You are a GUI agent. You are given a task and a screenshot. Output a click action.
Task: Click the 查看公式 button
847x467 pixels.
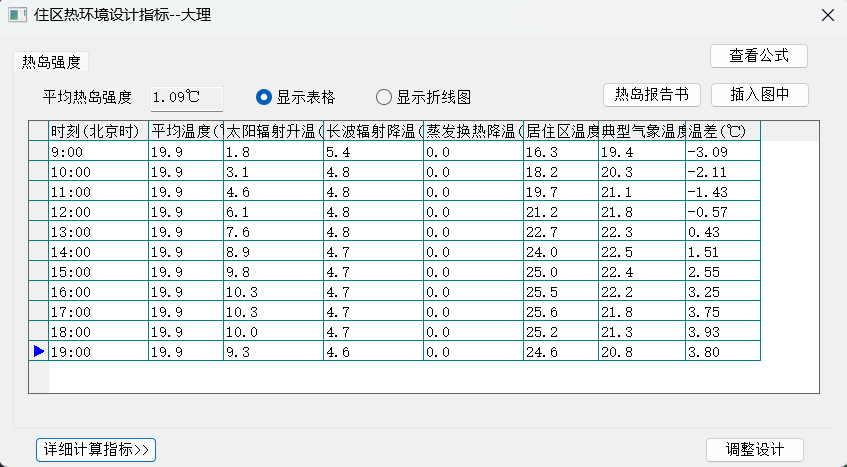click(758, 56)
